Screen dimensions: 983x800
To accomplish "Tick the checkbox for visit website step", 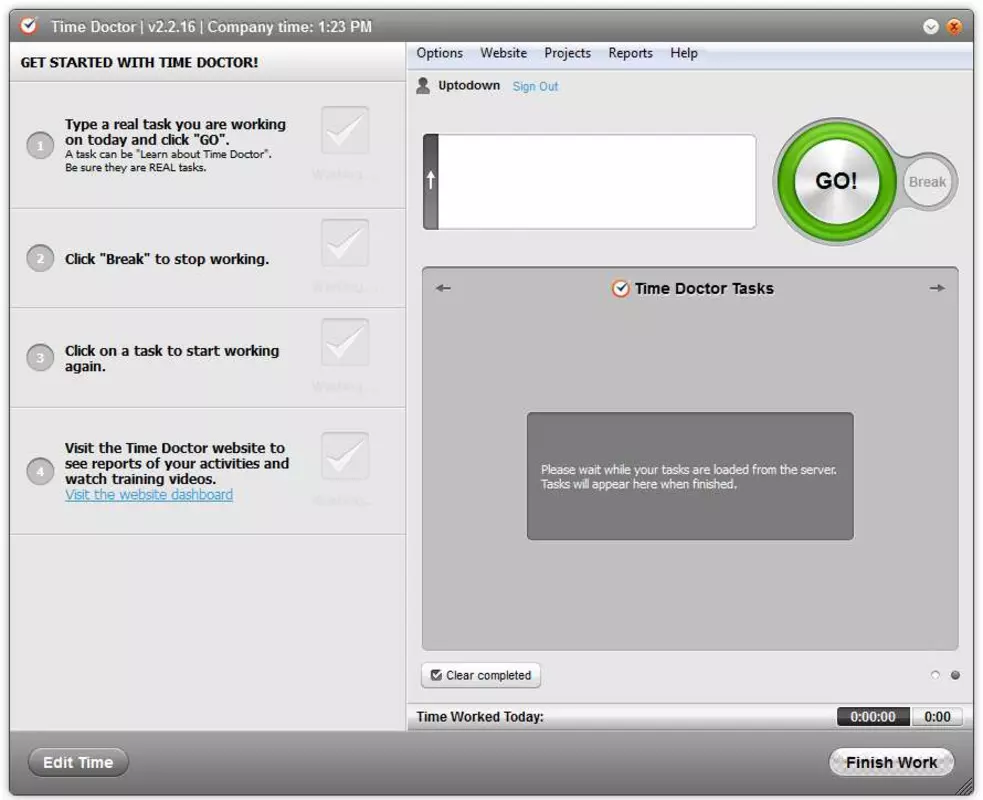I will [345, 456].
